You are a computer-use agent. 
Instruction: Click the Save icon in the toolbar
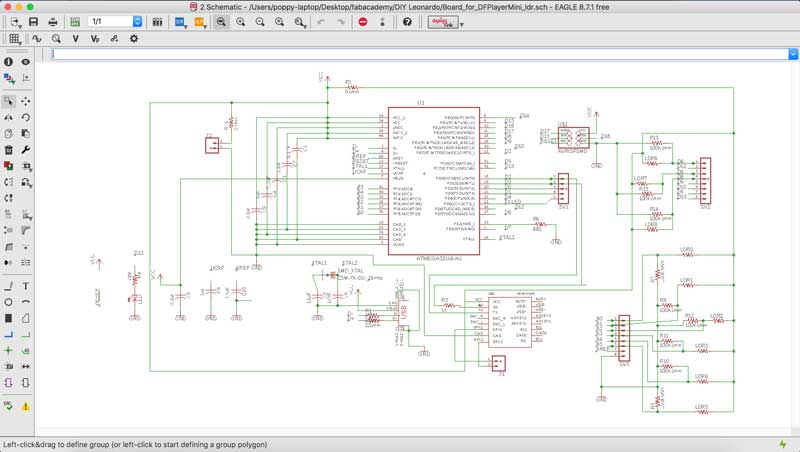33,22
